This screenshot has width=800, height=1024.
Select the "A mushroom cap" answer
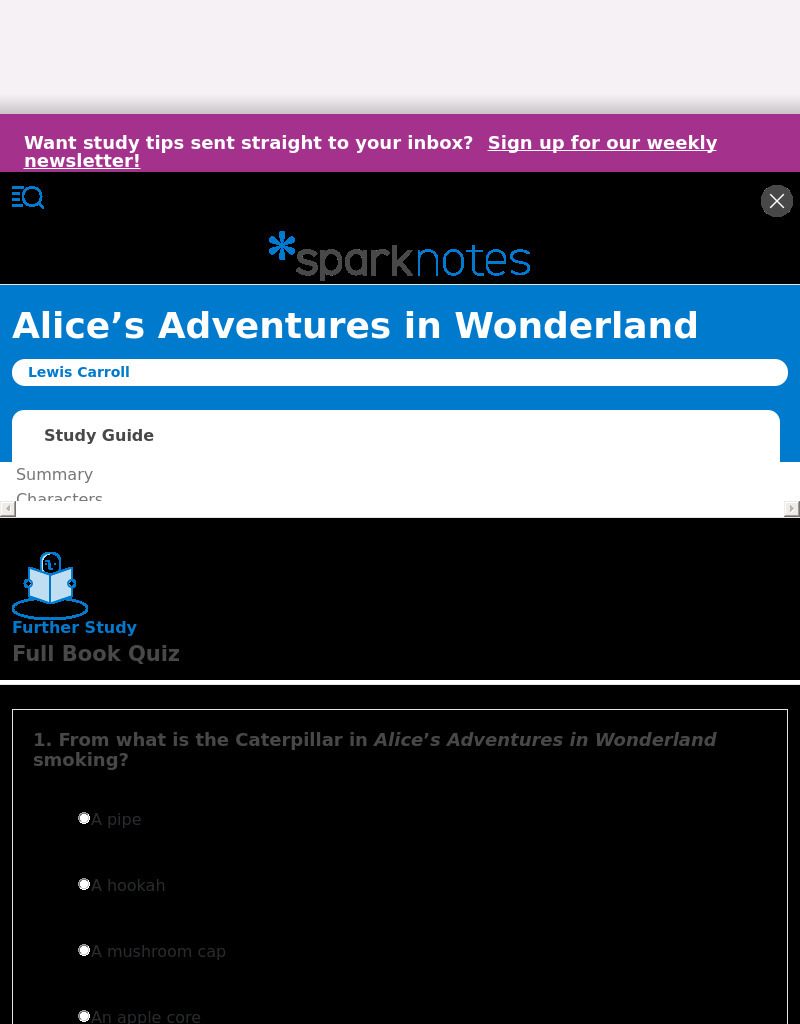coord(84,950)
